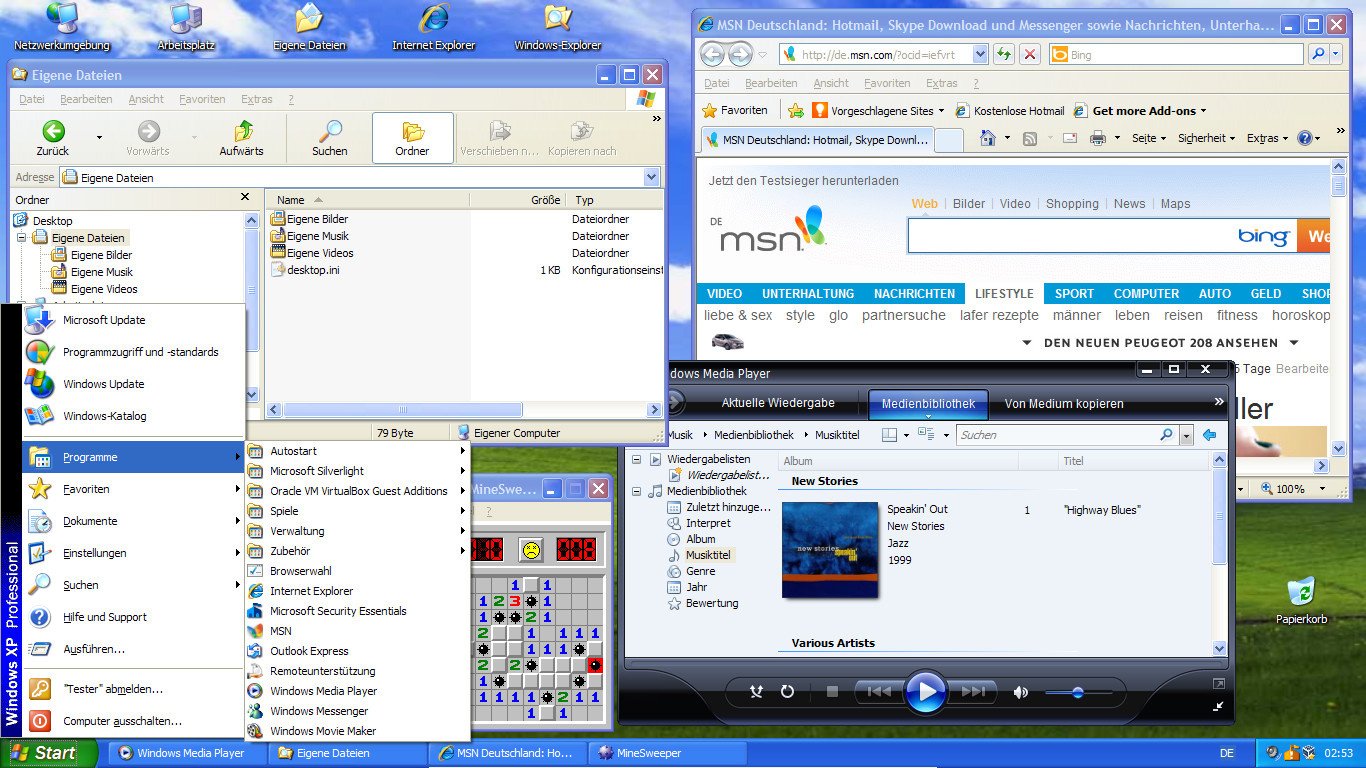This screenshot has width=1366, height=768.
Task: Click the Play button in Windows Media Player
Action: click(x=926, y=691)
